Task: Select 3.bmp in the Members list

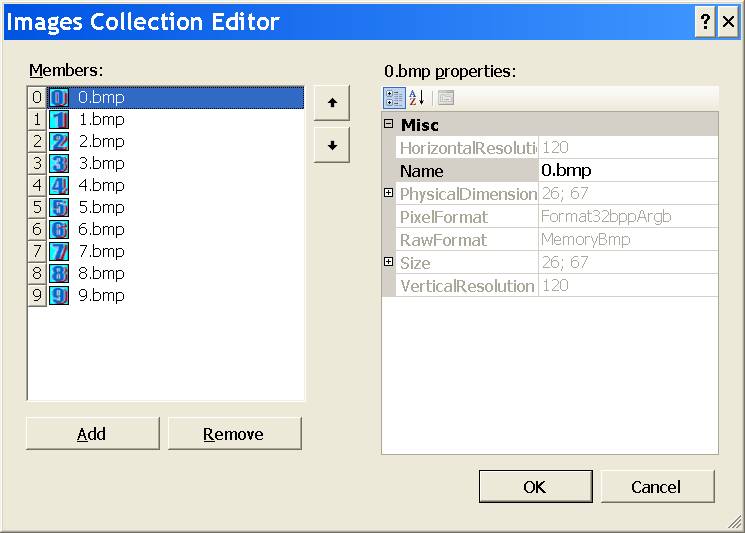Action: [x=101, y=164]
